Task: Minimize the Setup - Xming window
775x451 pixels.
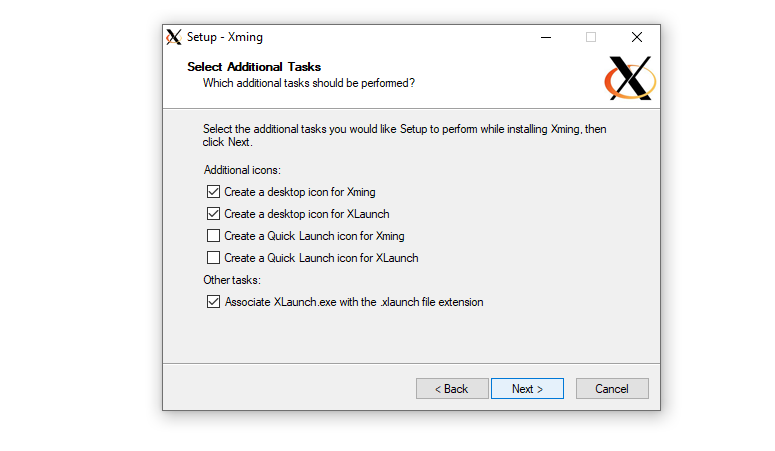Action: (x=545, y=37)
